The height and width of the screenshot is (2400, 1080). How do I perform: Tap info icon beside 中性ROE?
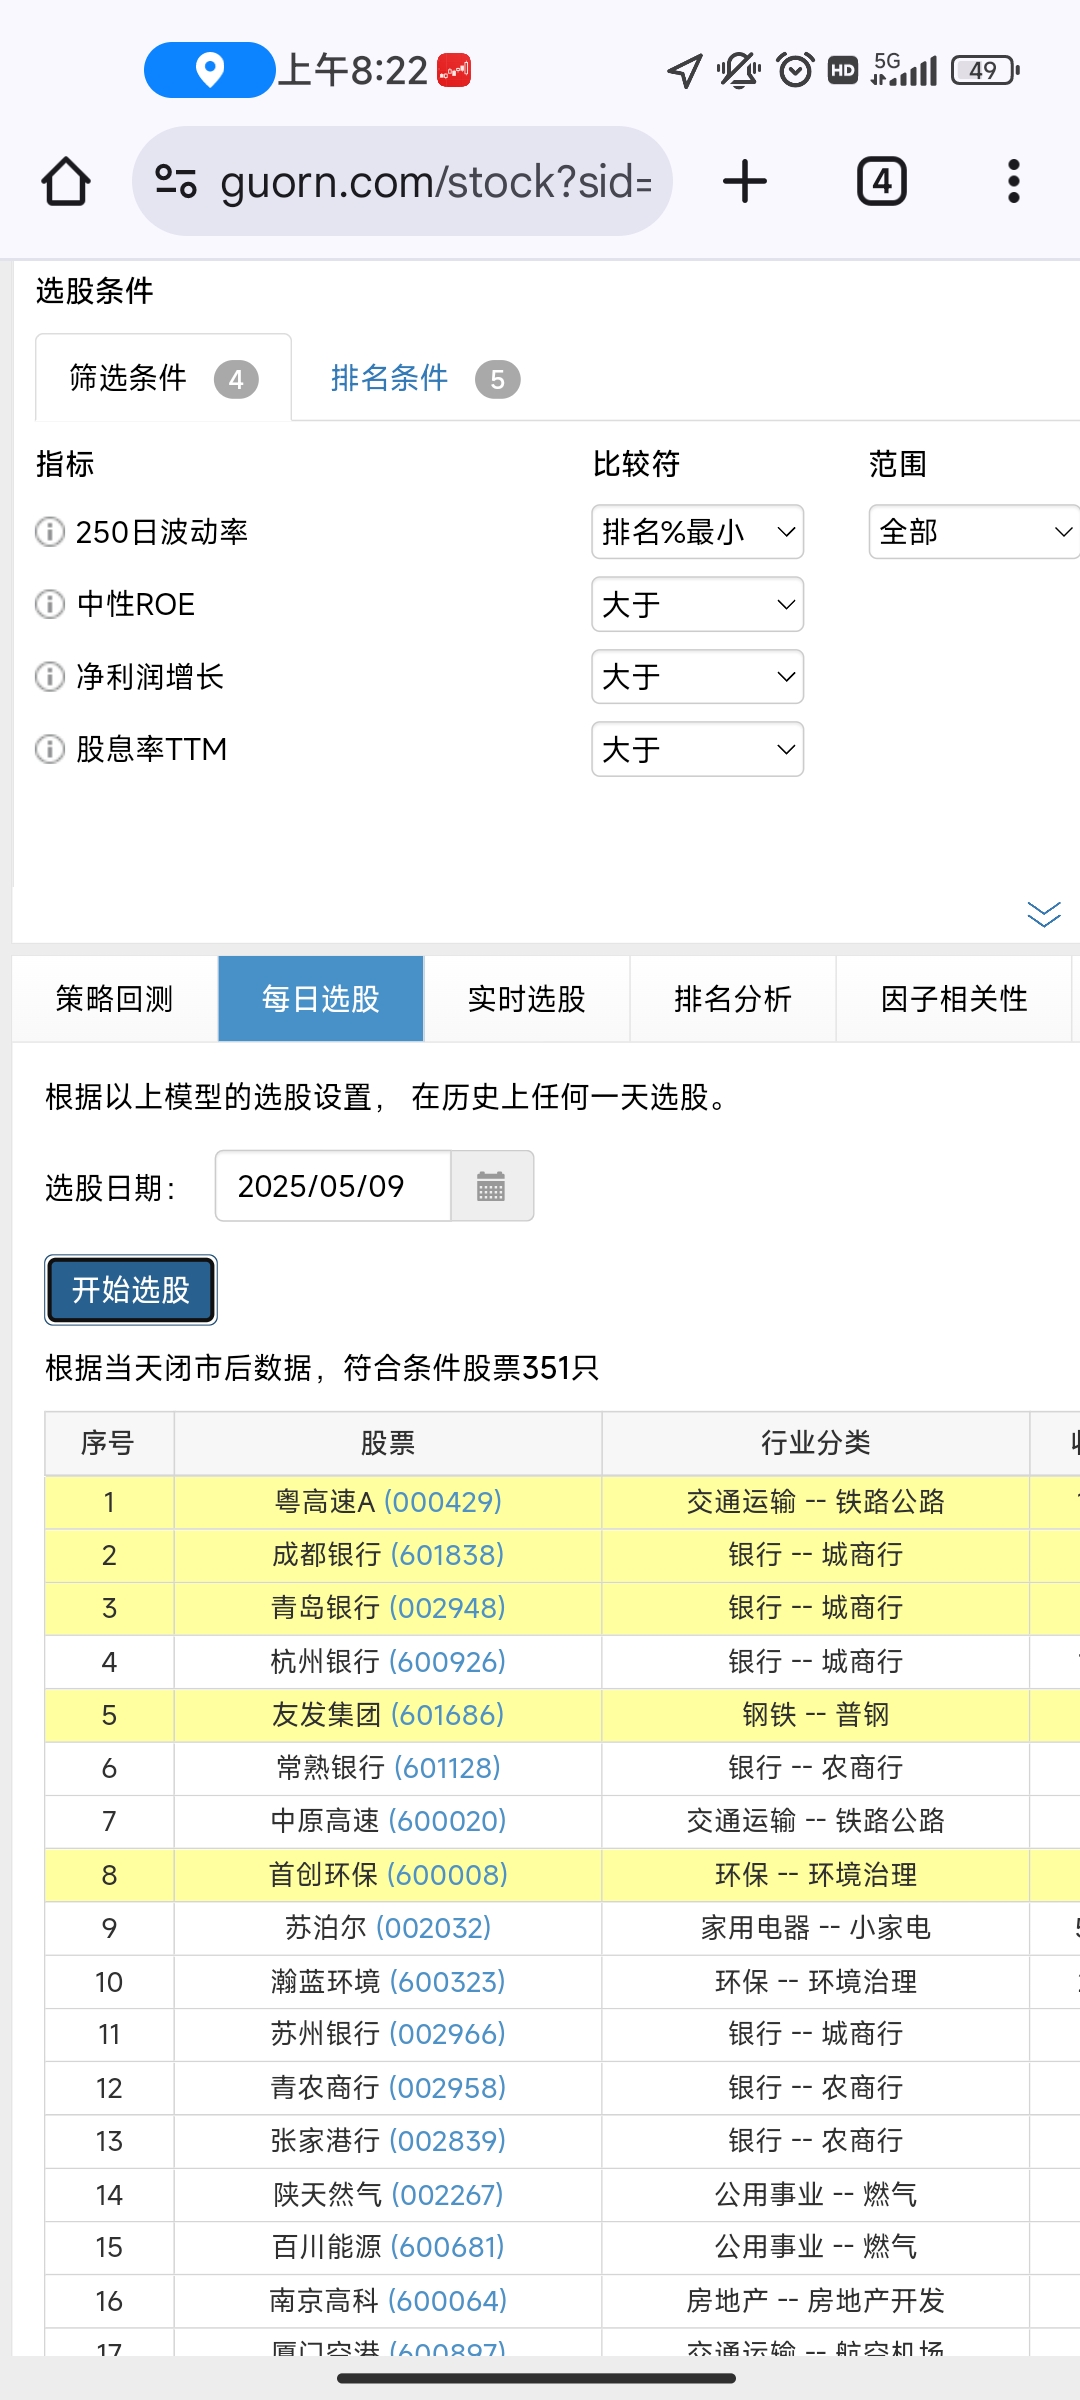pos(49,604)
